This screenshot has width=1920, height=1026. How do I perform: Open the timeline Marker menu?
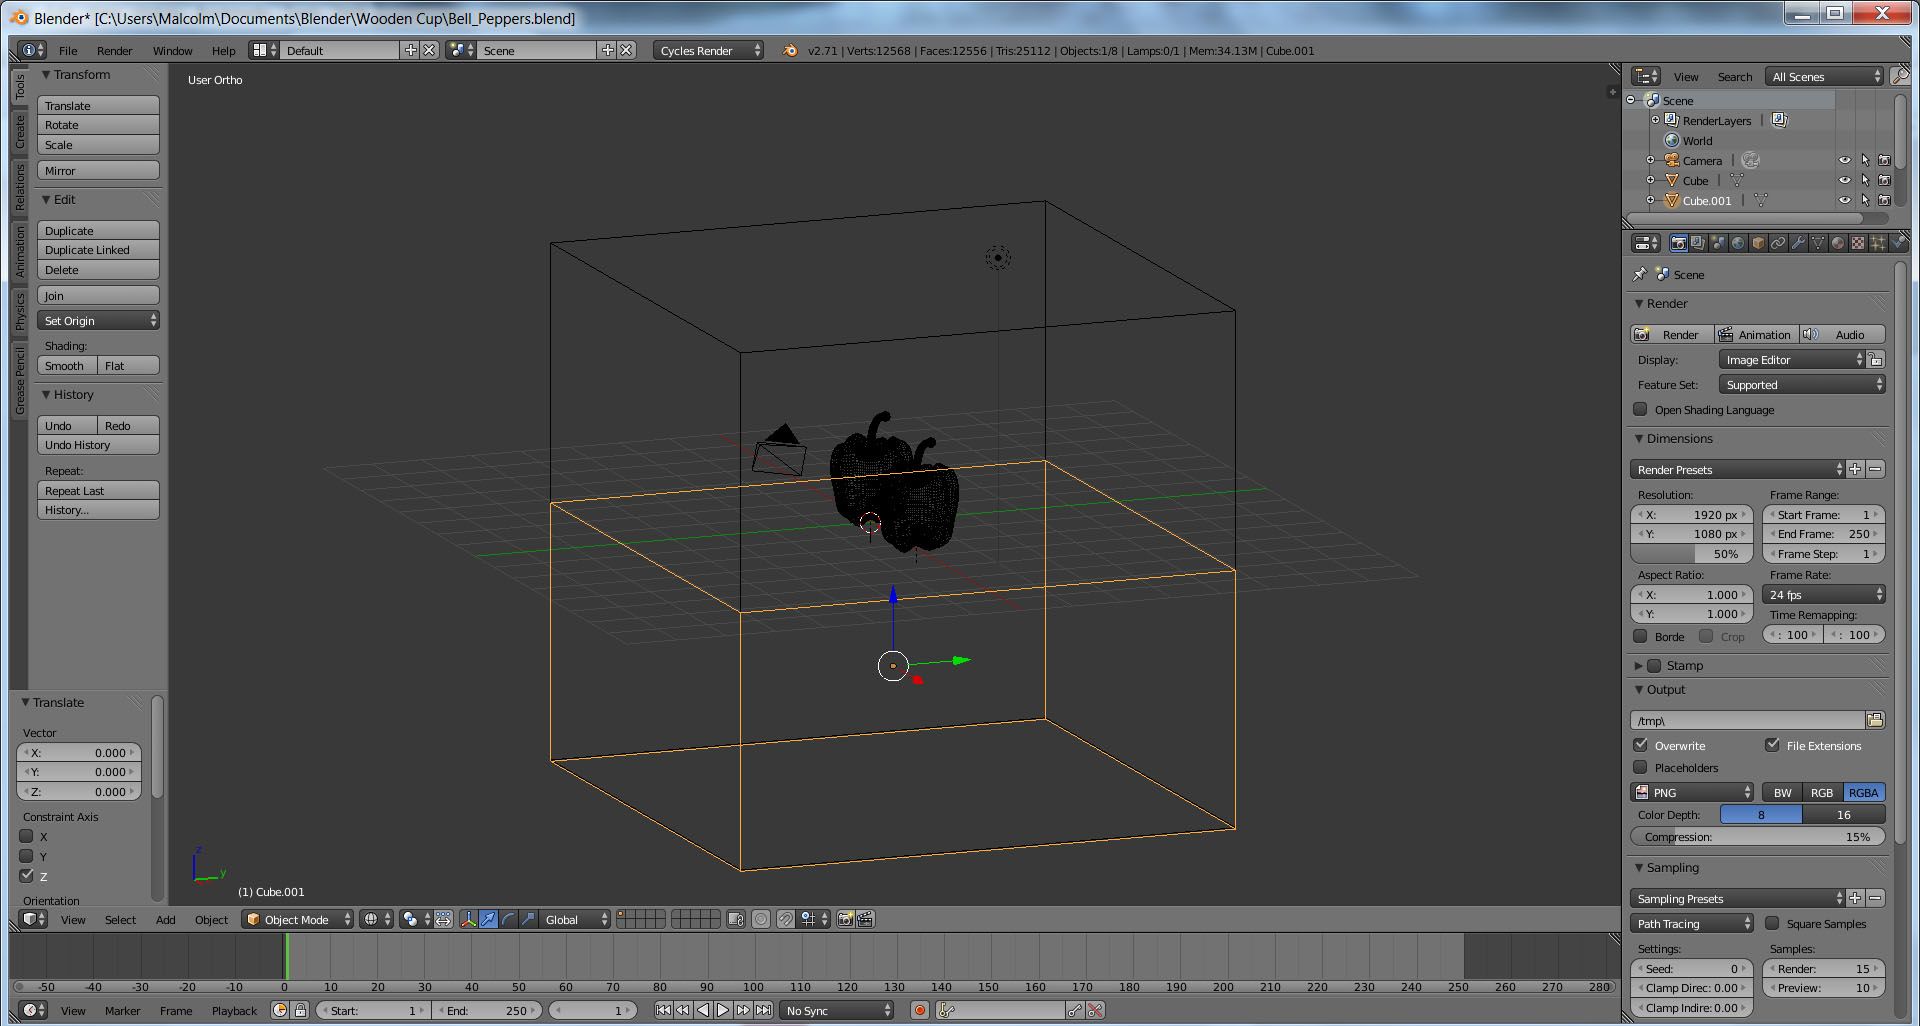click(122, 1010)
